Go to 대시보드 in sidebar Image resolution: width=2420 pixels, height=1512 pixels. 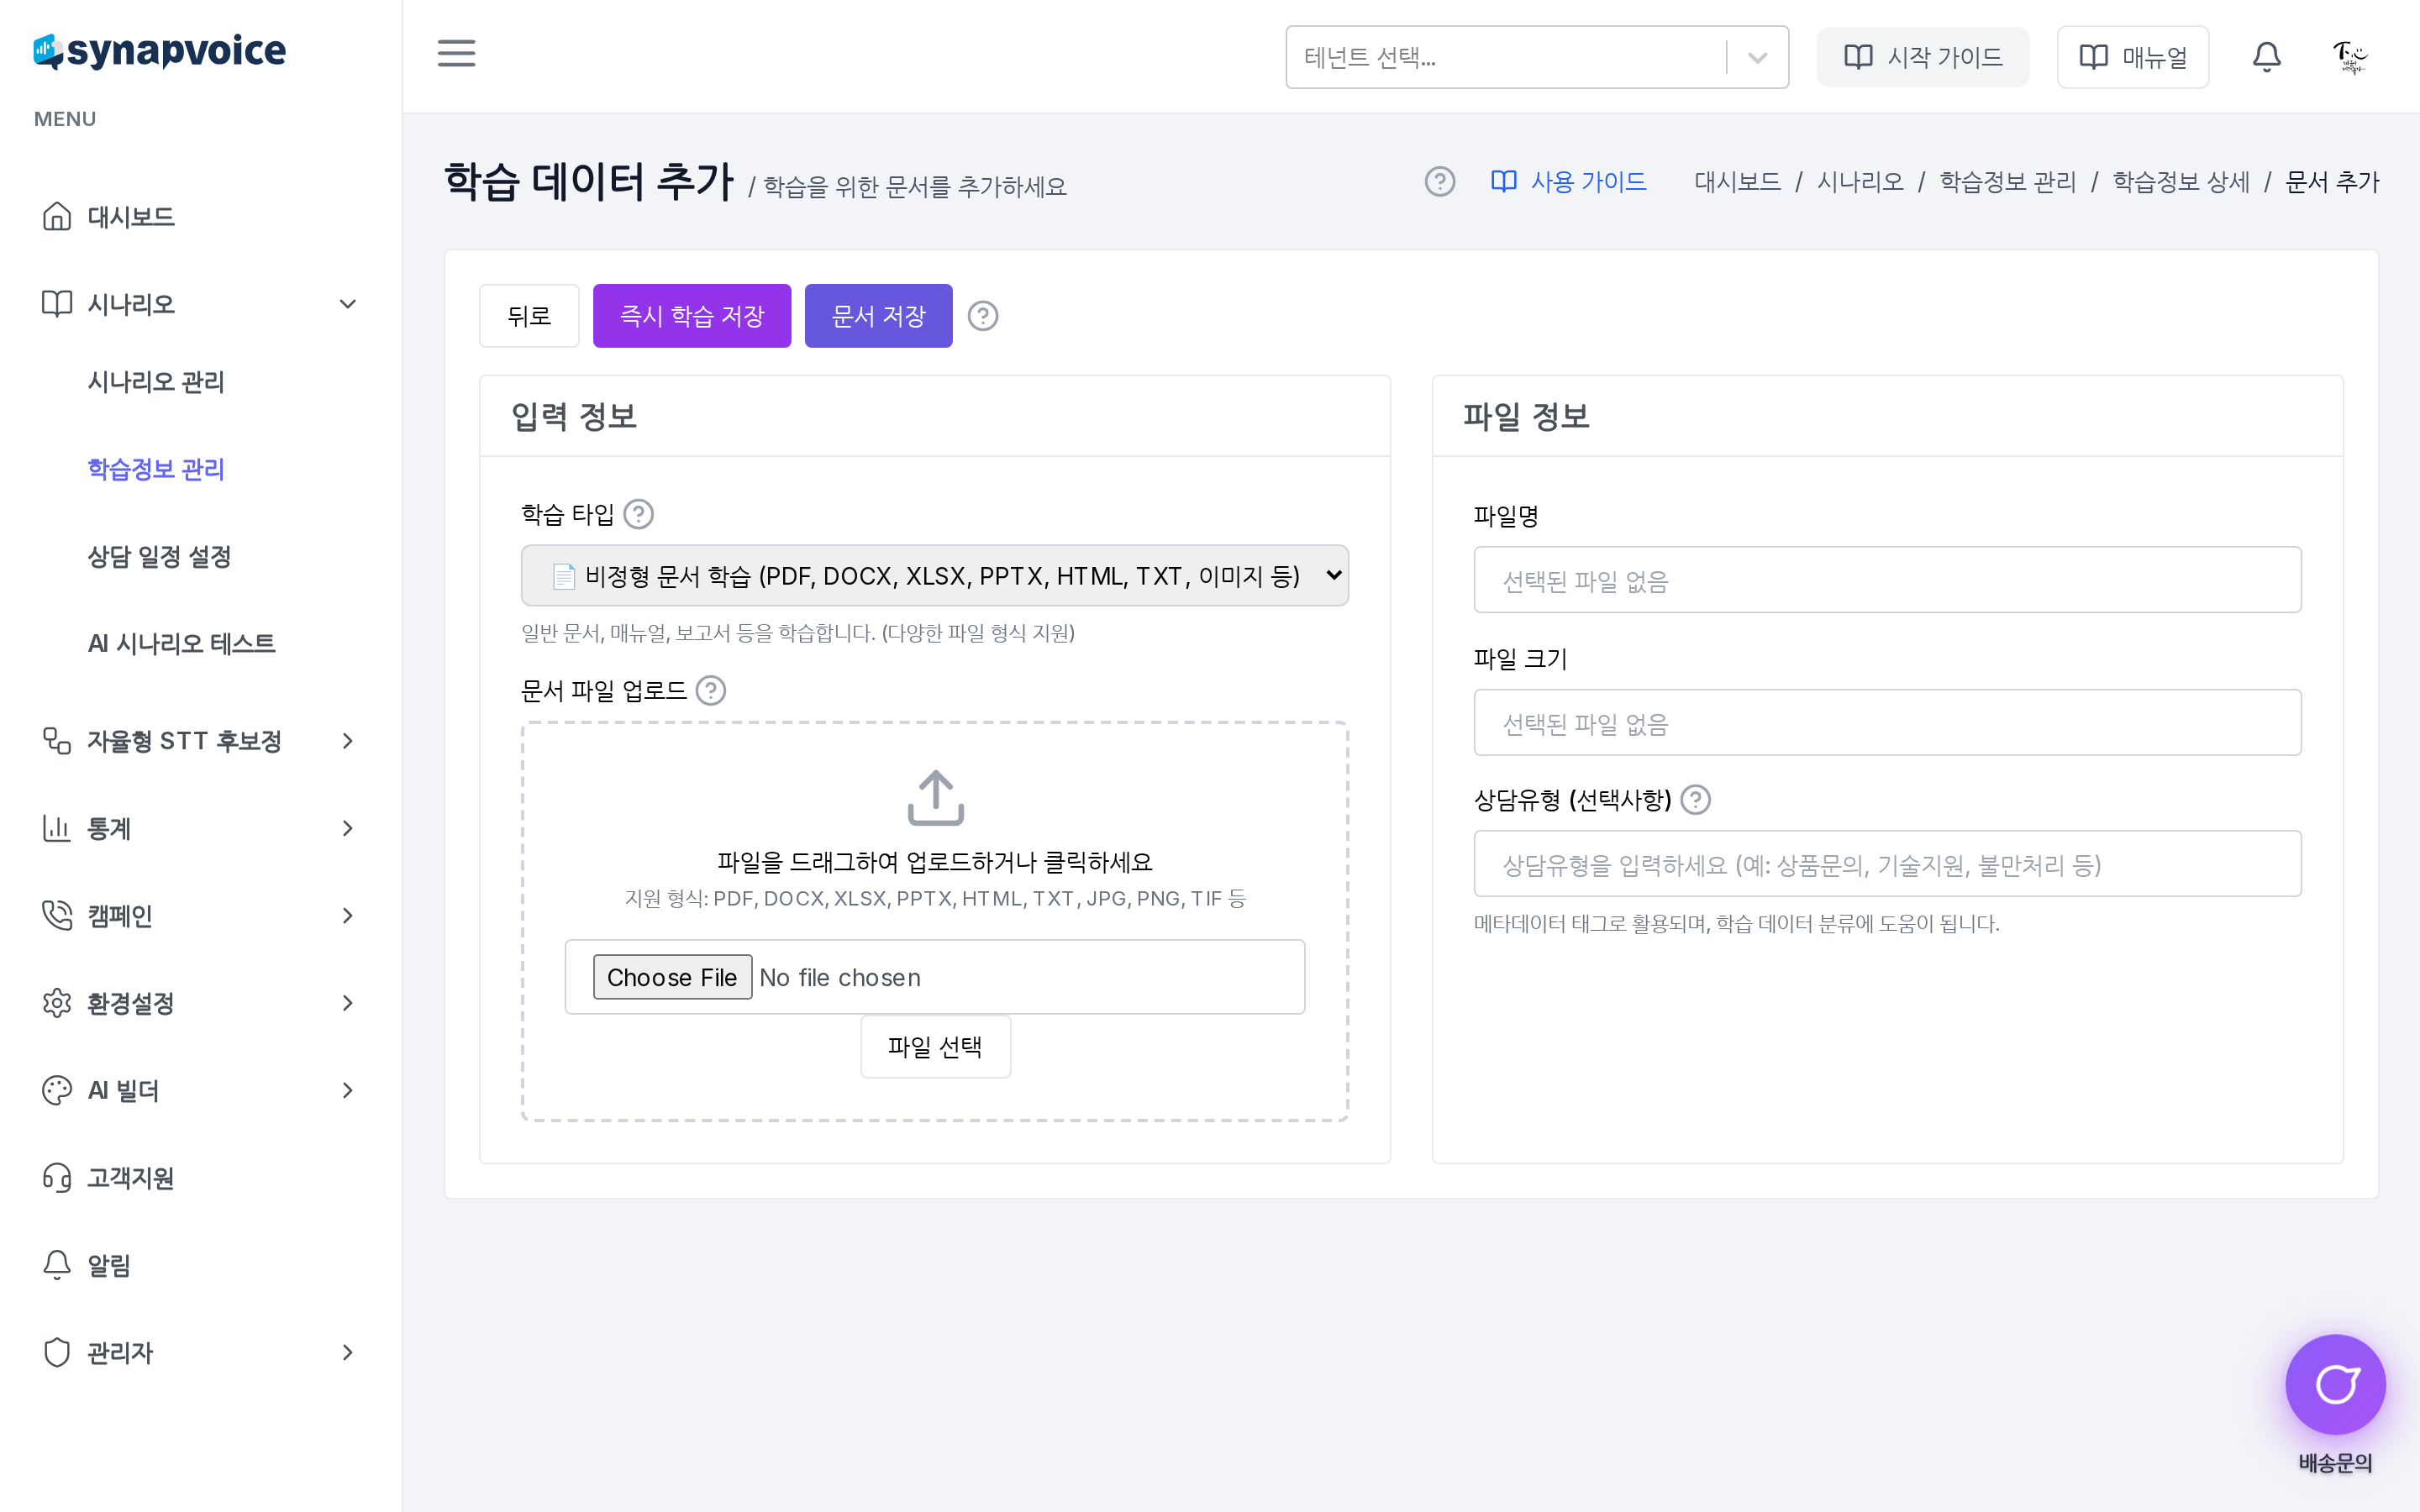click(x=131, y=216)
